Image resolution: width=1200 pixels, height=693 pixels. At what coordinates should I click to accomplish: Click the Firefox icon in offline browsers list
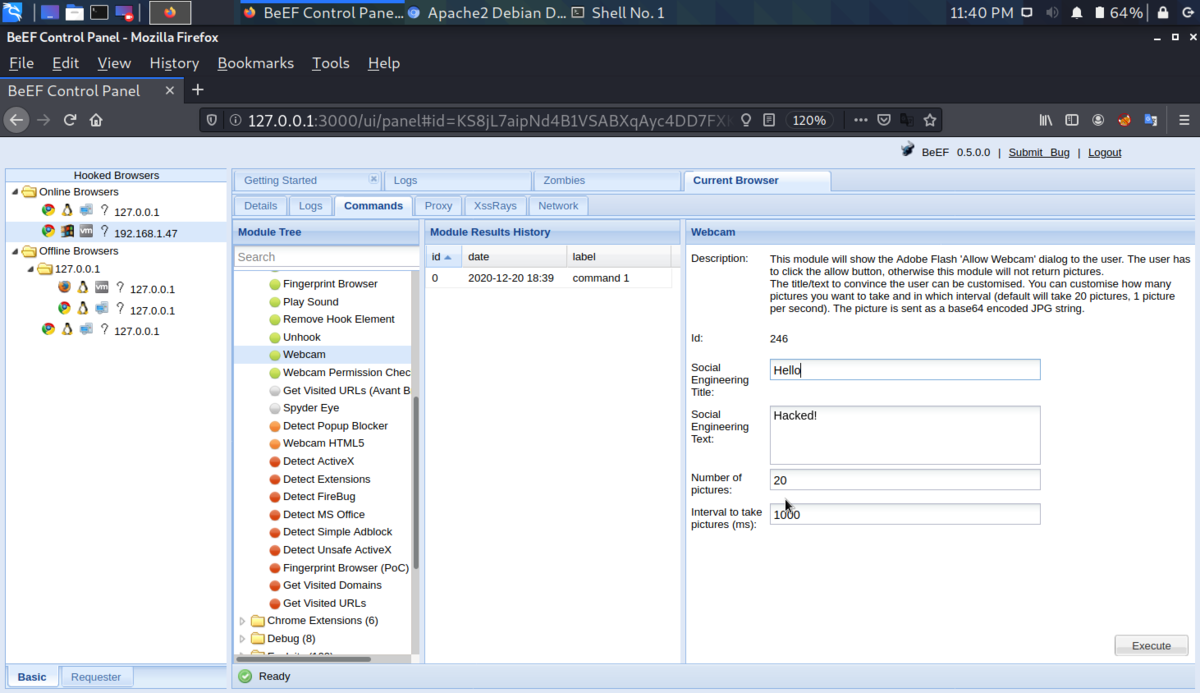(x=64, y=287)
